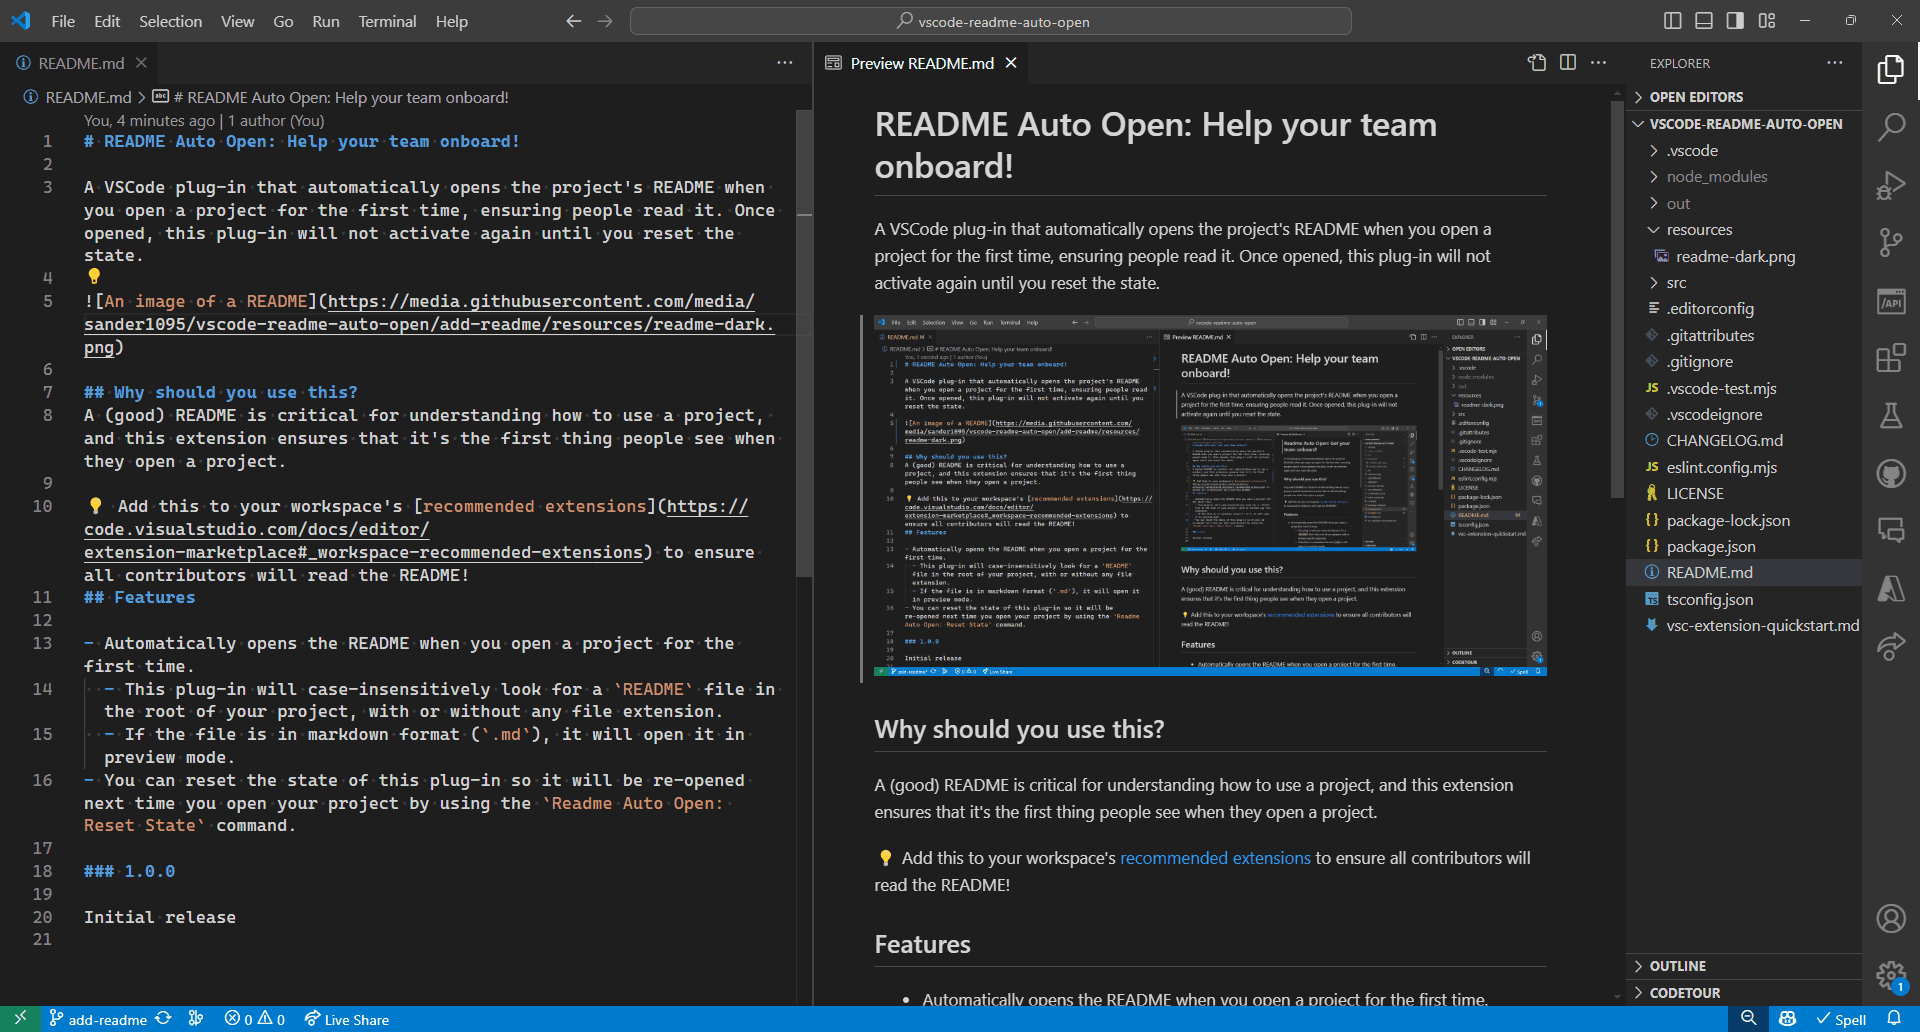Screen dimensions: 1920x1032
Task: Click the Show Source icon in preview toolbar
Action: (x=1537, y=63)
